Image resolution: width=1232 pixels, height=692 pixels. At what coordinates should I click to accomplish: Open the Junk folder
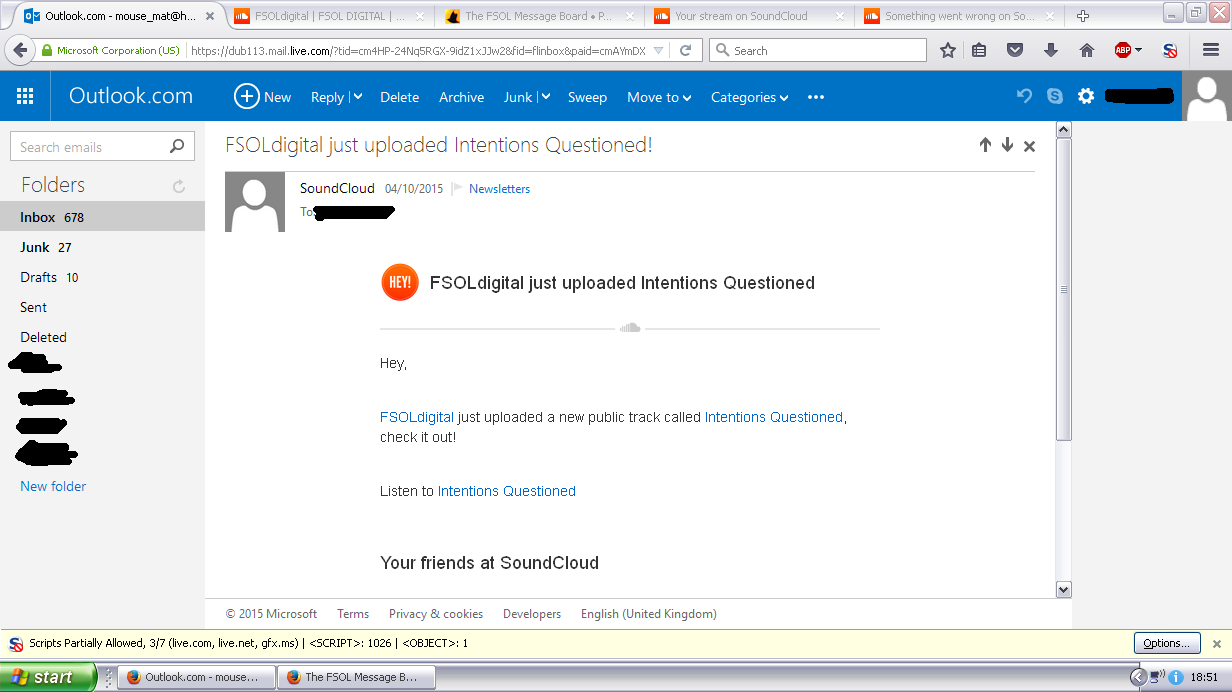pyautogui.click(x=102, y=247)
